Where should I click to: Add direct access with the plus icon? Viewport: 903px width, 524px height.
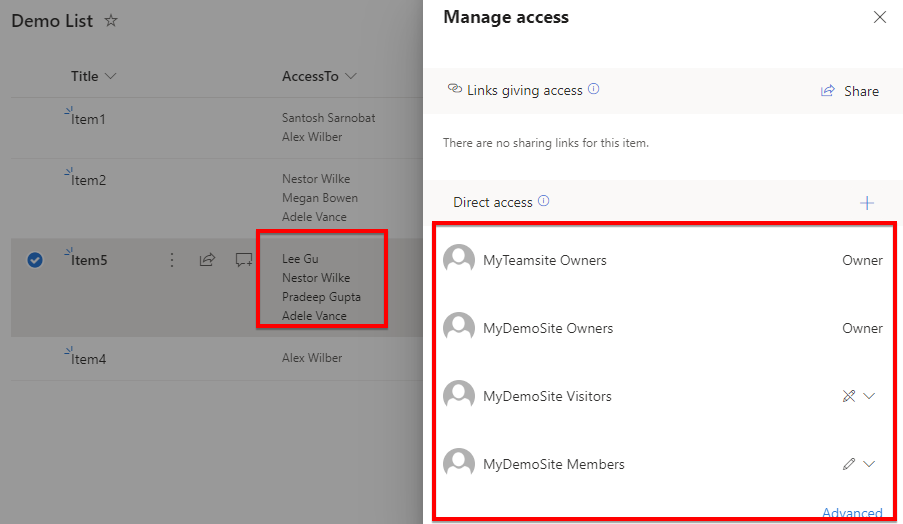click(867, 203)
